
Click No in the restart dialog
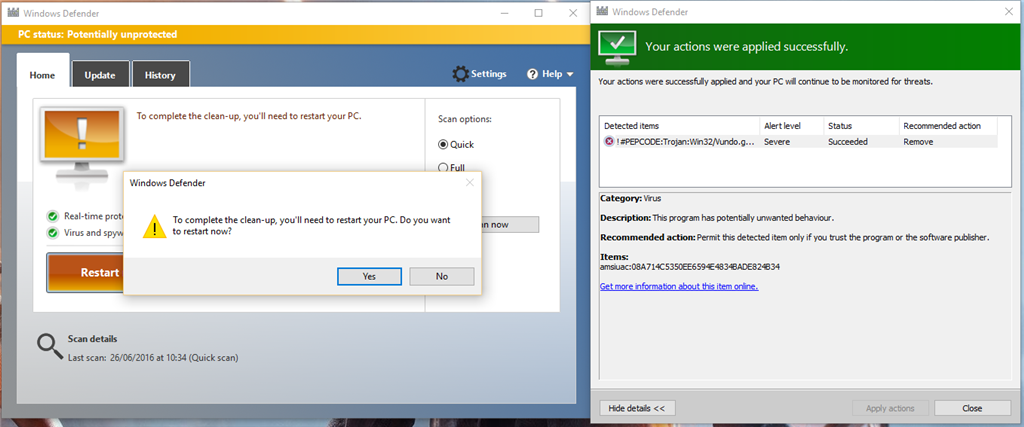[x=441, y=276]
